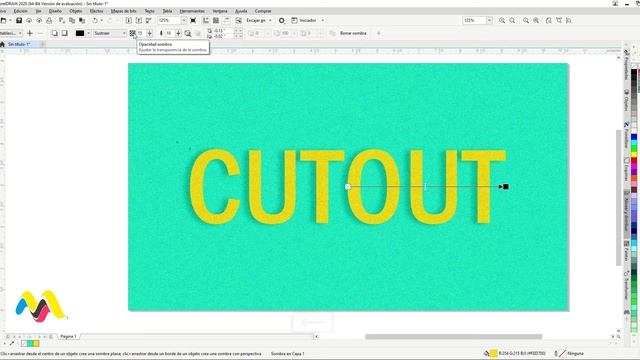This screenshot has width=640, height=360.
Task: Click the yellow fill indicator in status bar
Action: tap(493, 353)
